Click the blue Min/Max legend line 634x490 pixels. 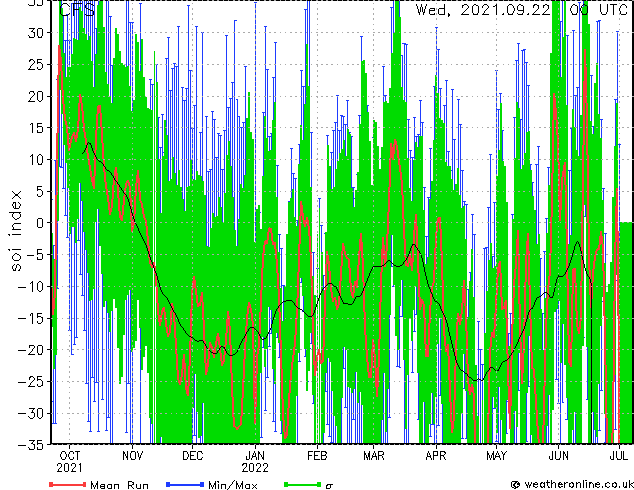coord(185,484)
